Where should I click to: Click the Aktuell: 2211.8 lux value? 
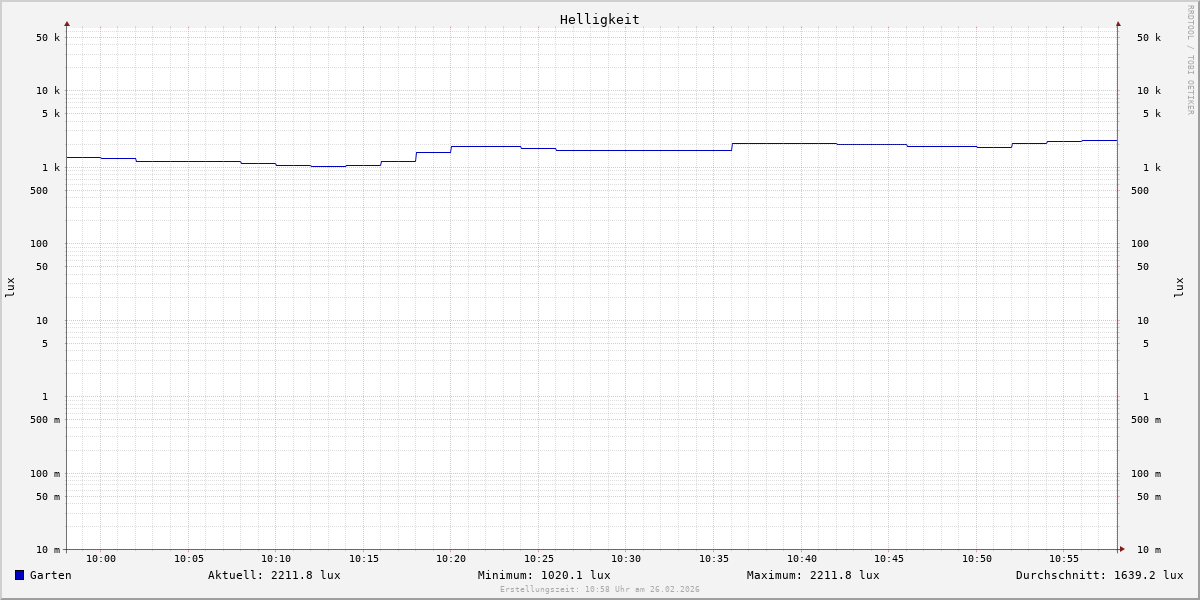(274, 575)
